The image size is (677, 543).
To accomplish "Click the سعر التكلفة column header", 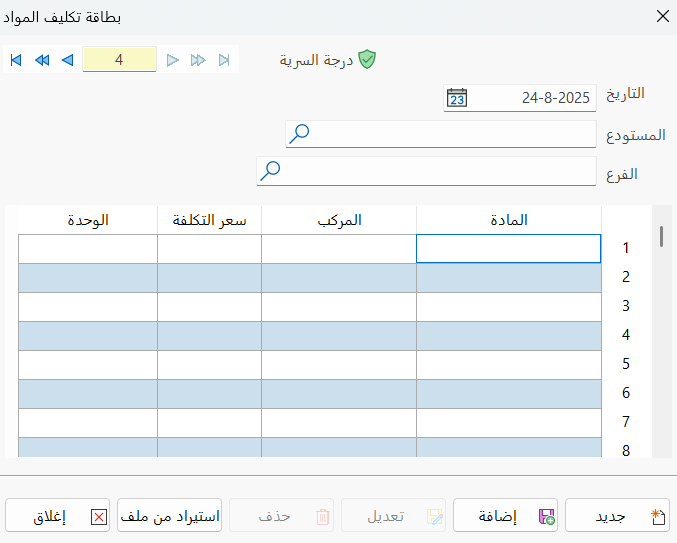I will (x=209, y=220).
